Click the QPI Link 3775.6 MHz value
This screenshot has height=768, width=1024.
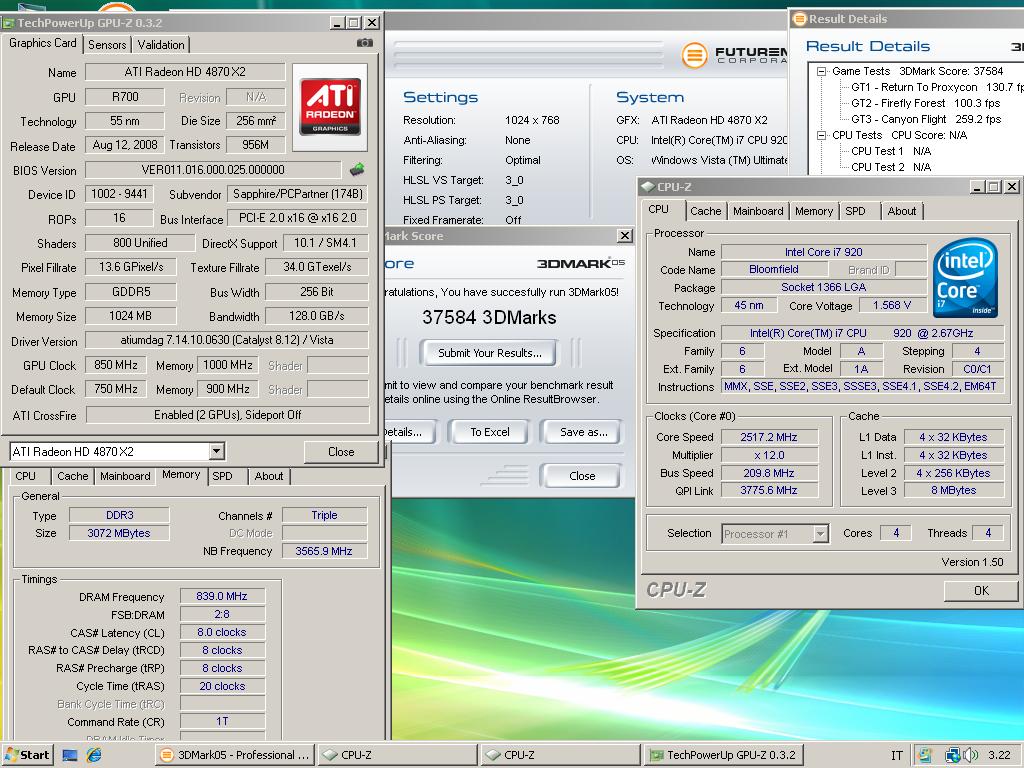[x=769, y=490]
